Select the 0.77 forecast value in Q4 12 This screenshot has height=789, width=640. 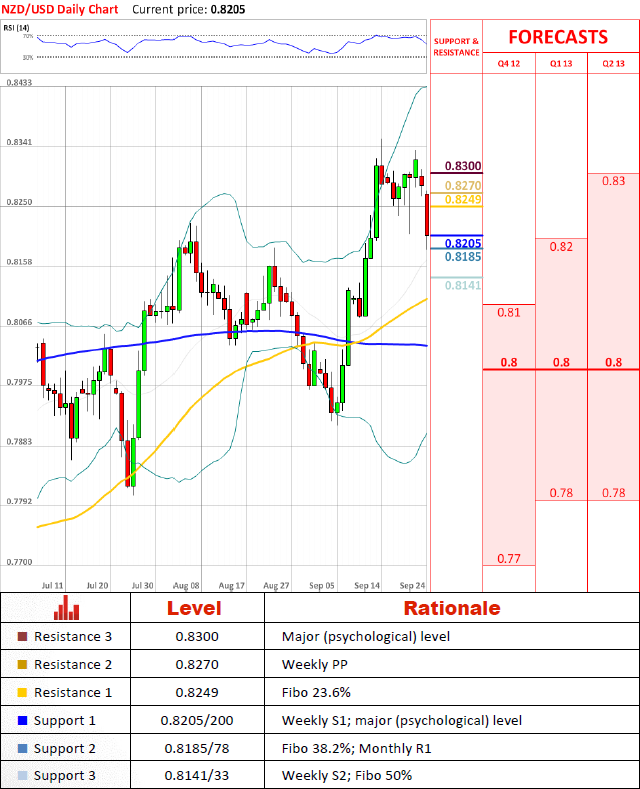click(x=508, y=558)
